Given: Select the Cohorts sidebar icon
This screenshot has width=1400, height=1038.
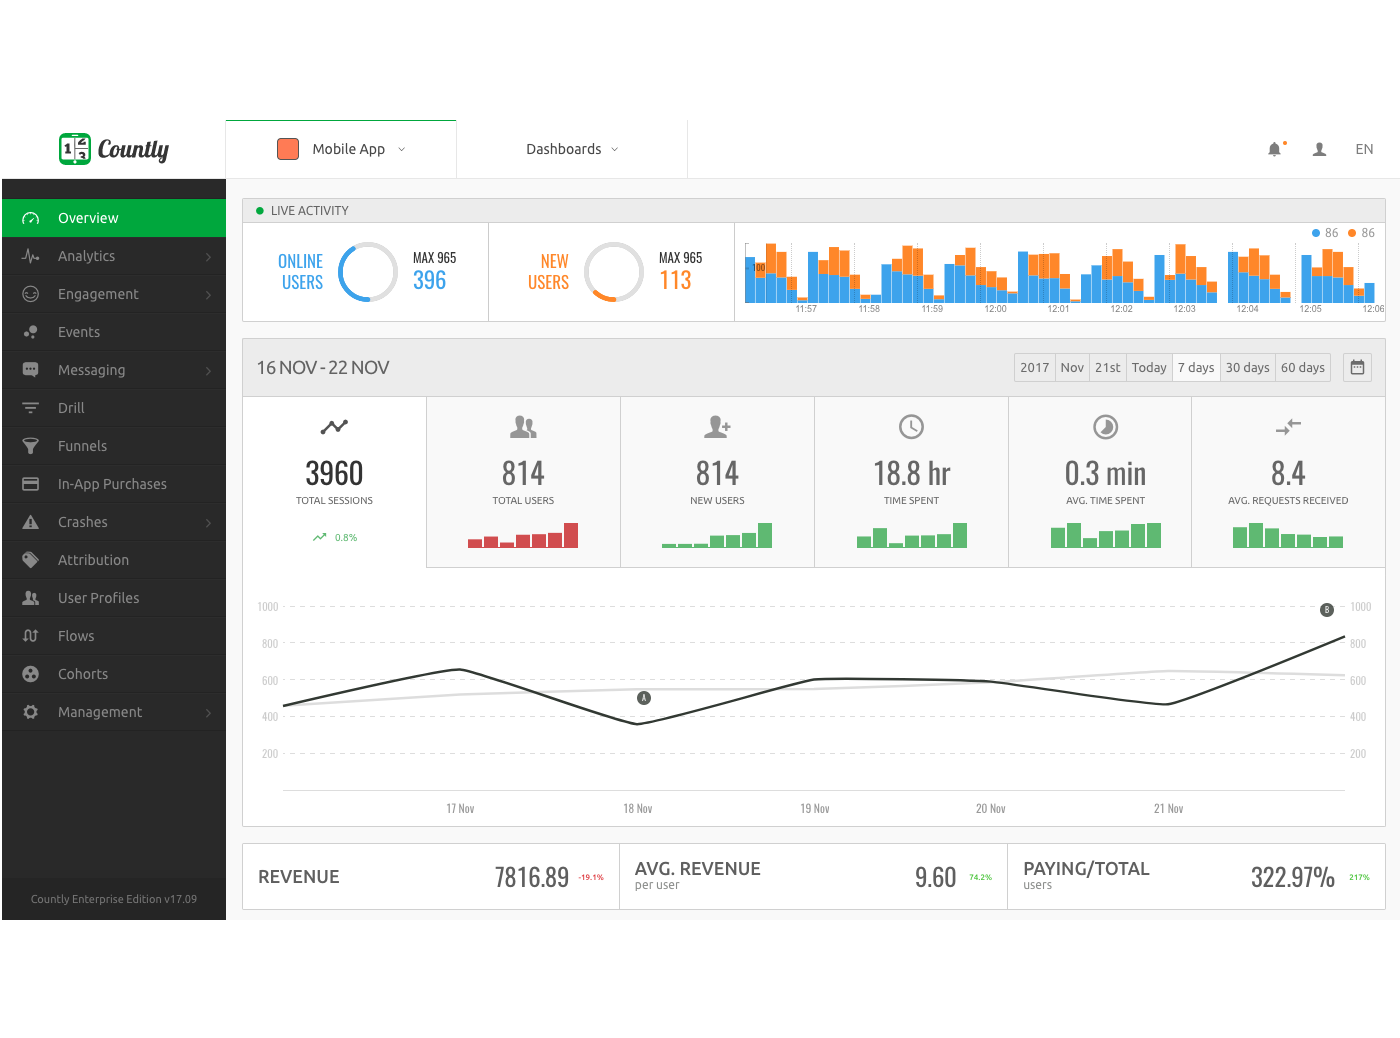Looking at the screenshot, I should (31, 674).
